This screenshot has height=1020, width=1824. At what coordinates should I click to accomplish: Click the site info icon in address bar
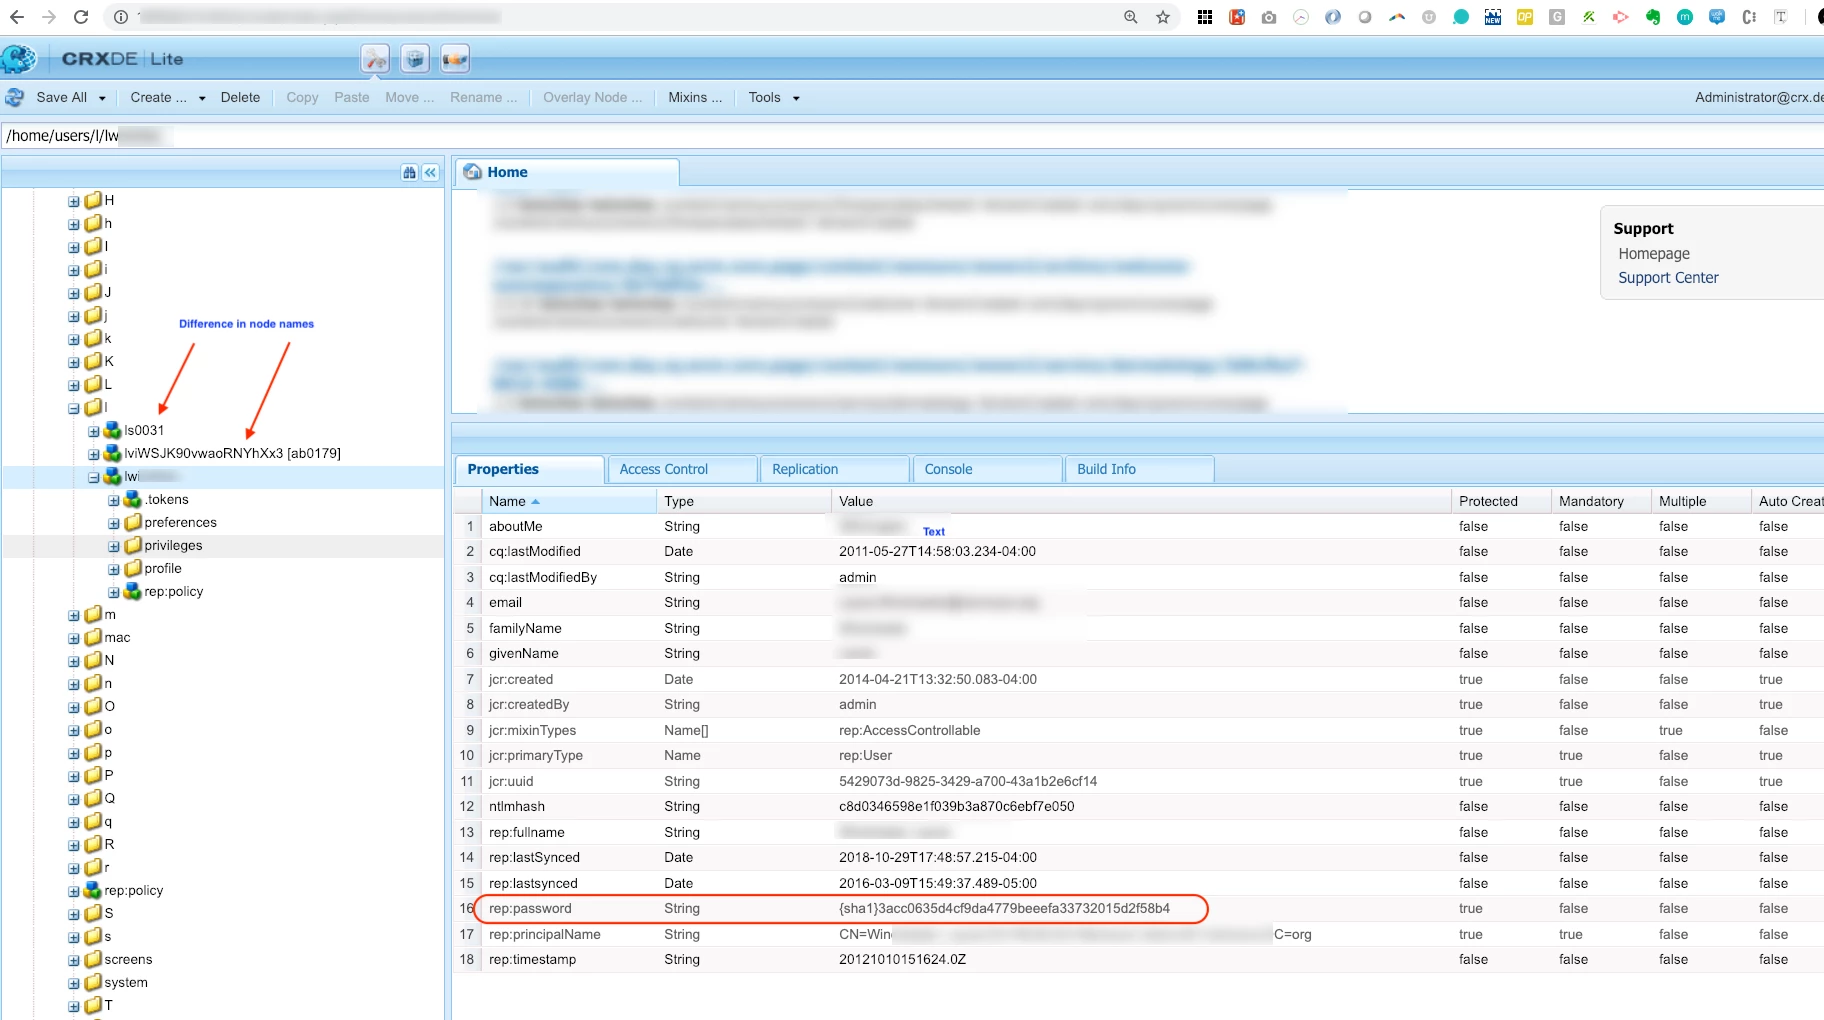[x=121, y=17]
